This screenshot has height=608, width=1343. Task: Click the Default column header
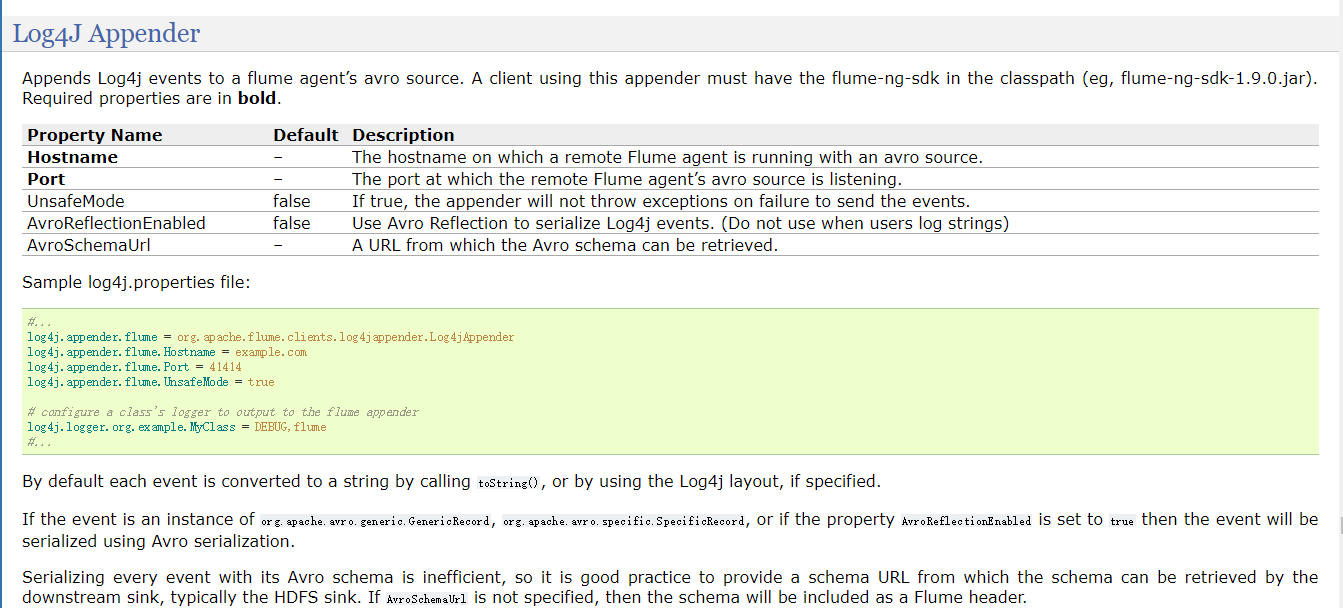(x=305, y=135)
